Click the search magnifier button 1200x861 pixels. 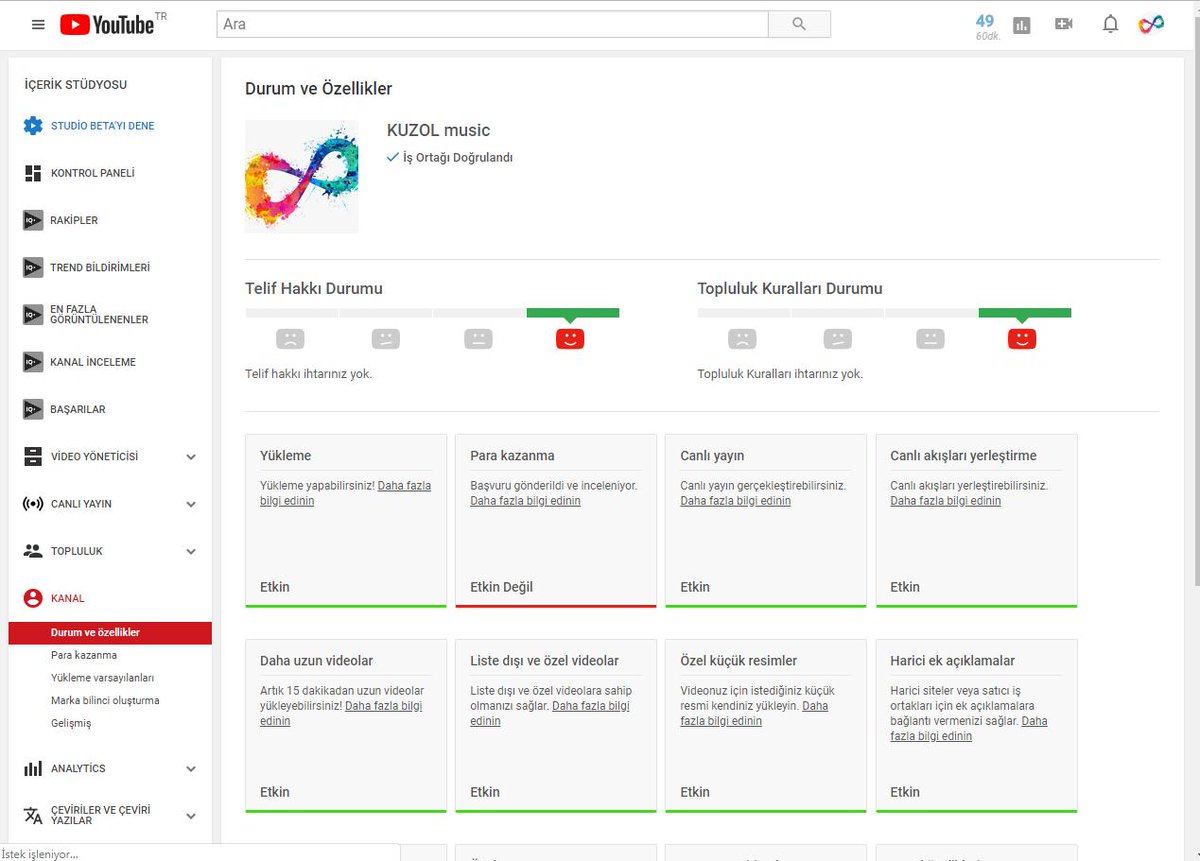[799, 24]
